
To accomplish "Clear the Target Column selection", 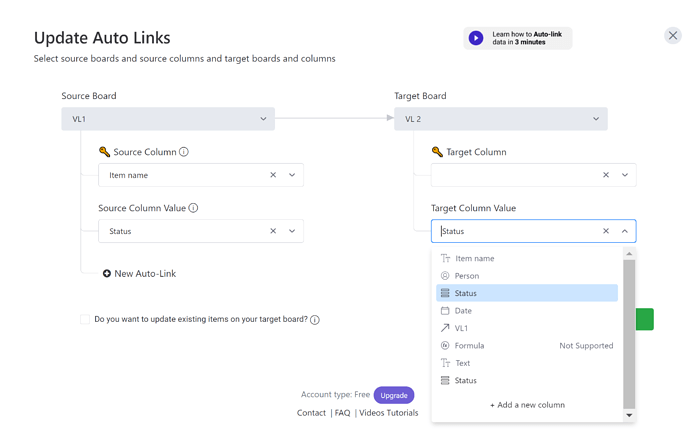I will click(606, 175).
